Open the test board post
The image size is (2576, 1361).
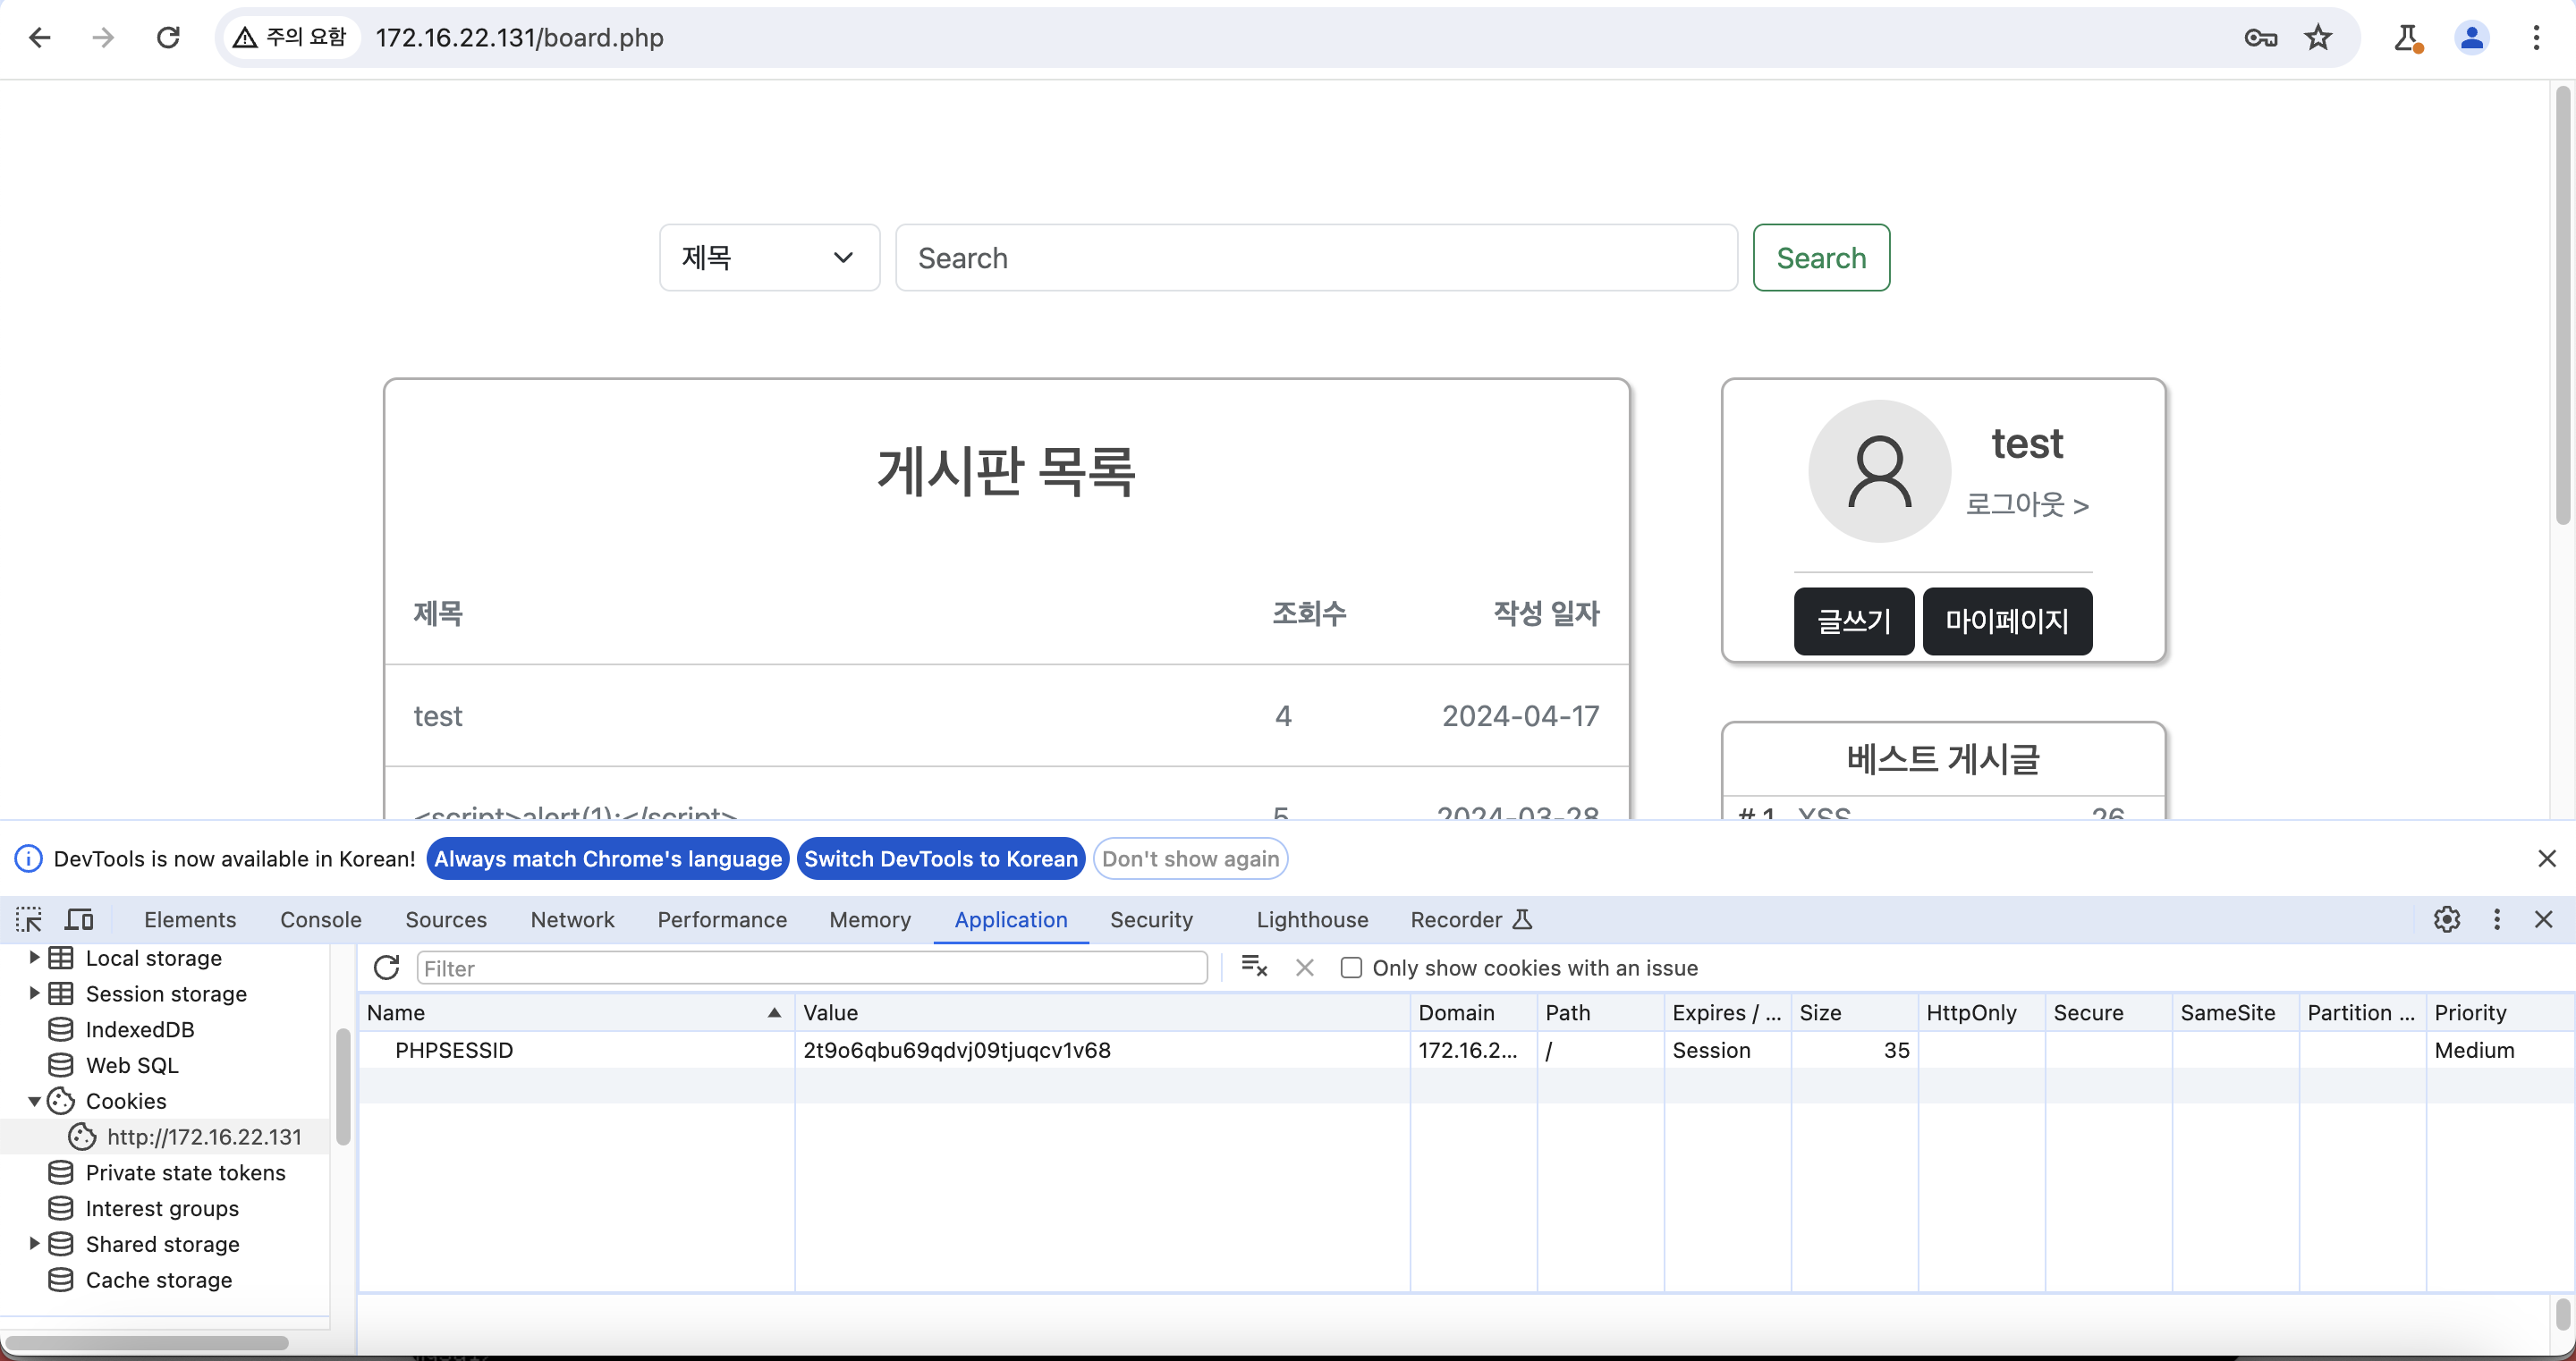[438, 715]
